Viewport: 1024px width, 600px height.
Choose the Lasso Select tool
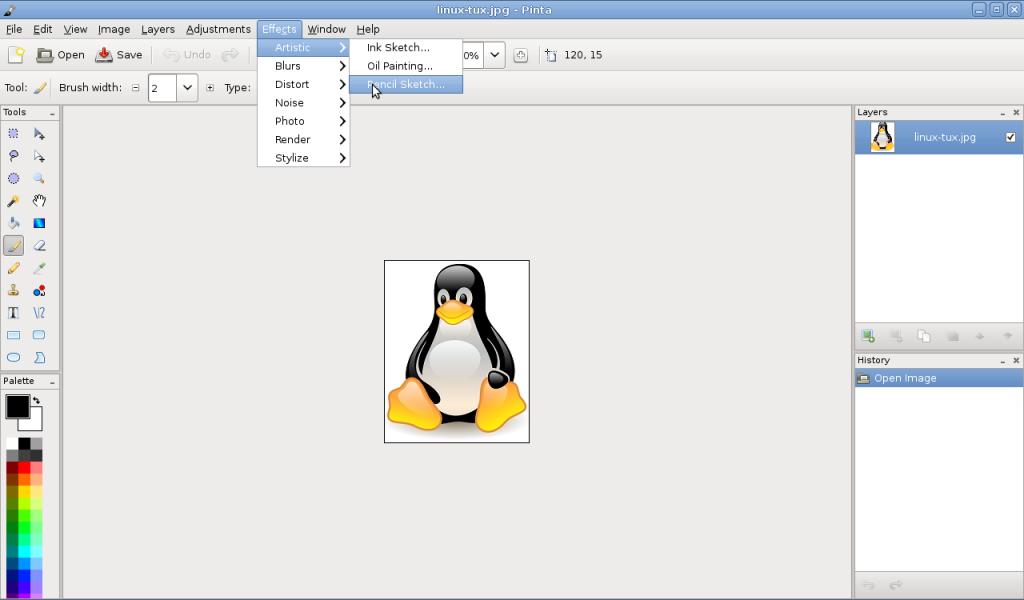pyautogui.click(x=13, y=156)
